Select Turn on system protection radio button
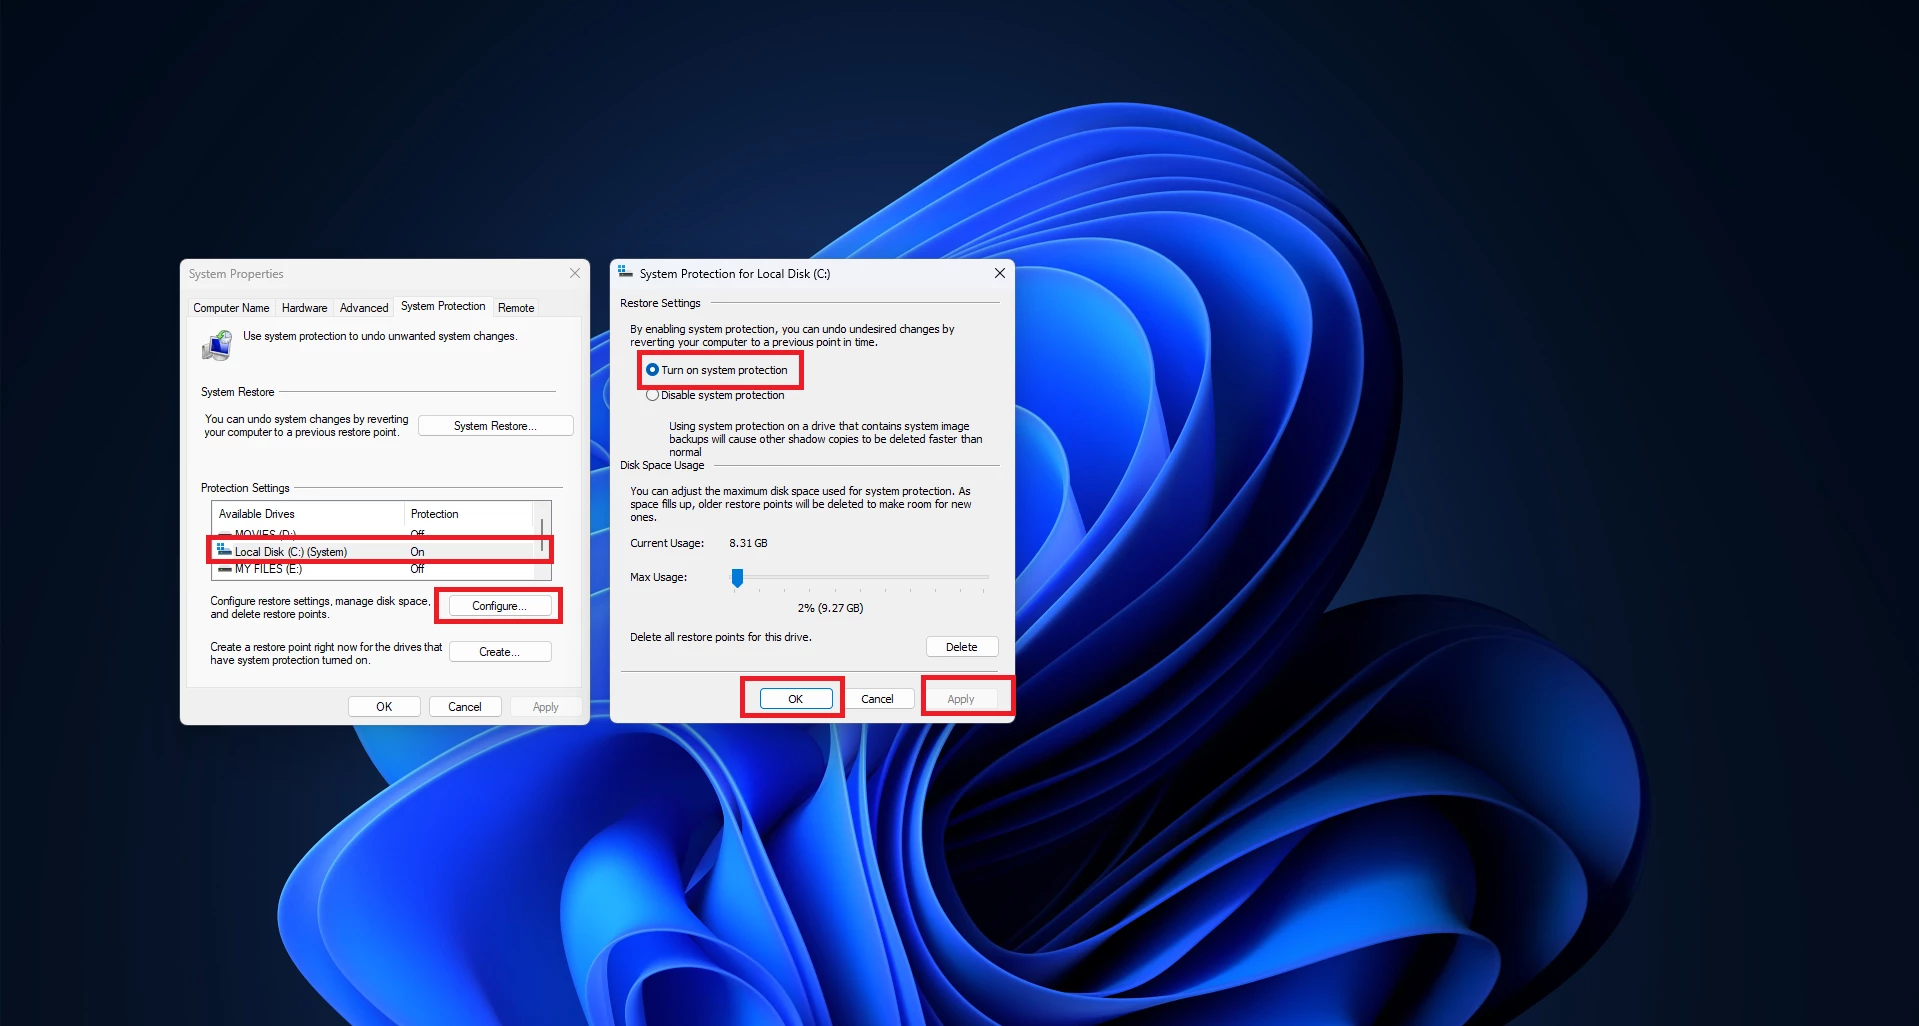The height and width of the screenshot is (1026, 1919). pos(652,370)
